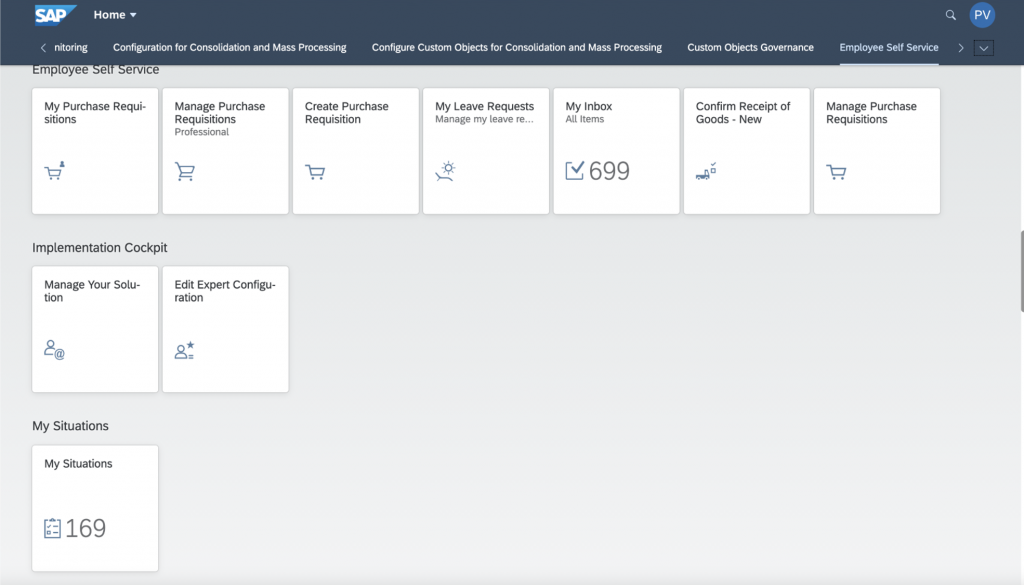Open the tab overflow dropdown chevron
Viewport: 1024px width, 585px height.
[x=984, y=48]
